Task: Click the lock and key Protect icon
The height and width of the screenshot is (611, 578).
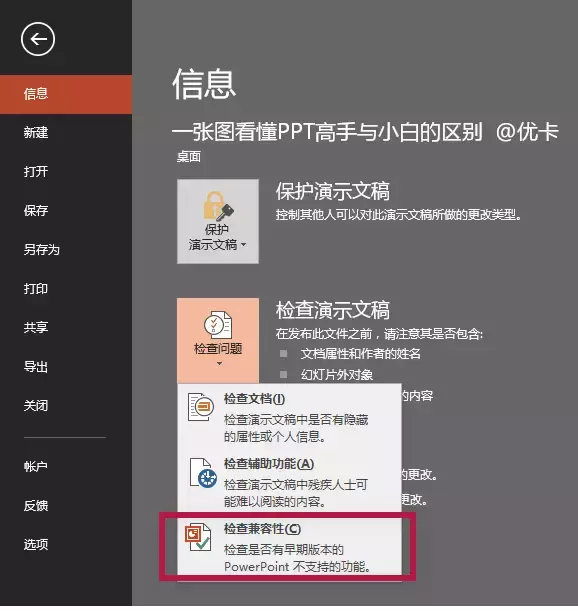Action: point(218,206)
